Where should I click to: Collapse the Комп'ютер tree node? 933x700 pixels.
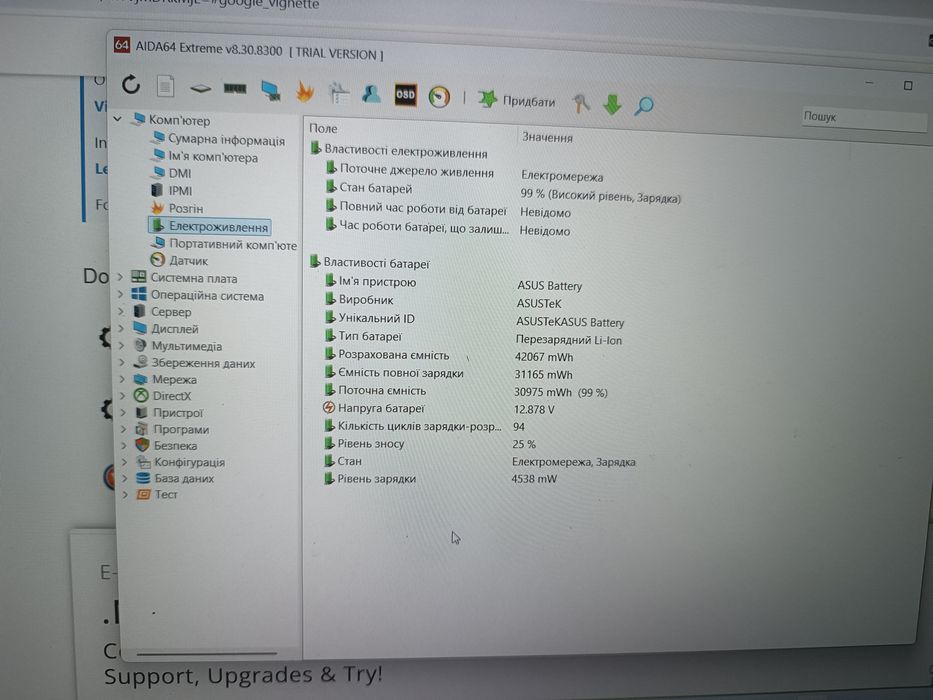click(118, 119)
